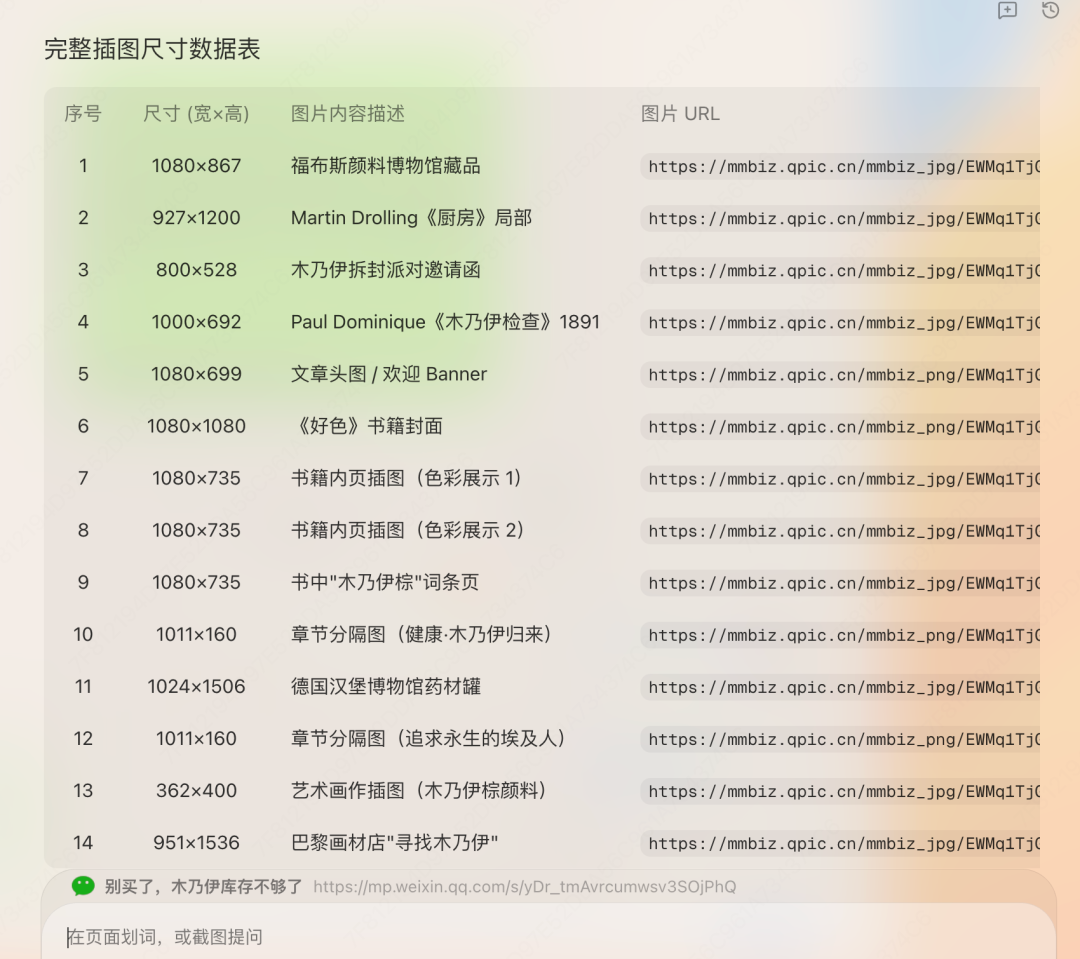The image size is (1080, 959).
Task: Click description 德国汉堡博物馆药材罐
Action: click(386, 687)
